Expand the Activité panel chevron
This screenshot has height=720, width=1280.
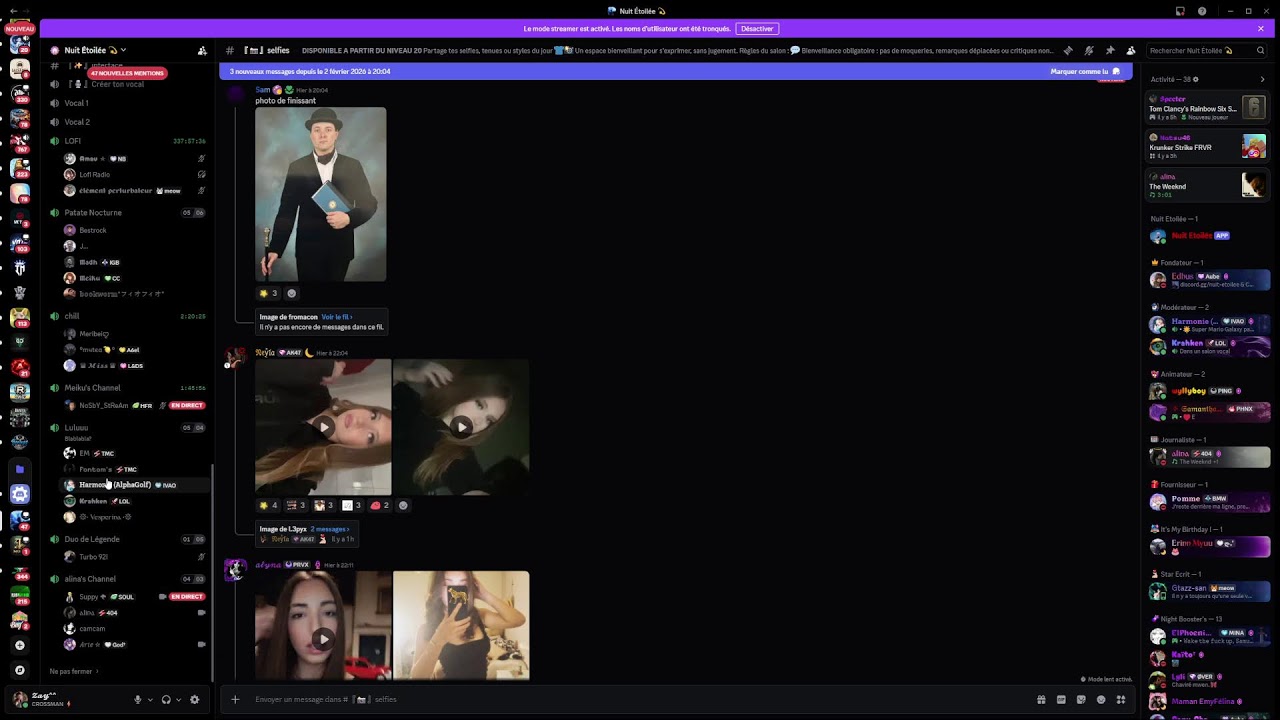click(x=1262, y=79)
